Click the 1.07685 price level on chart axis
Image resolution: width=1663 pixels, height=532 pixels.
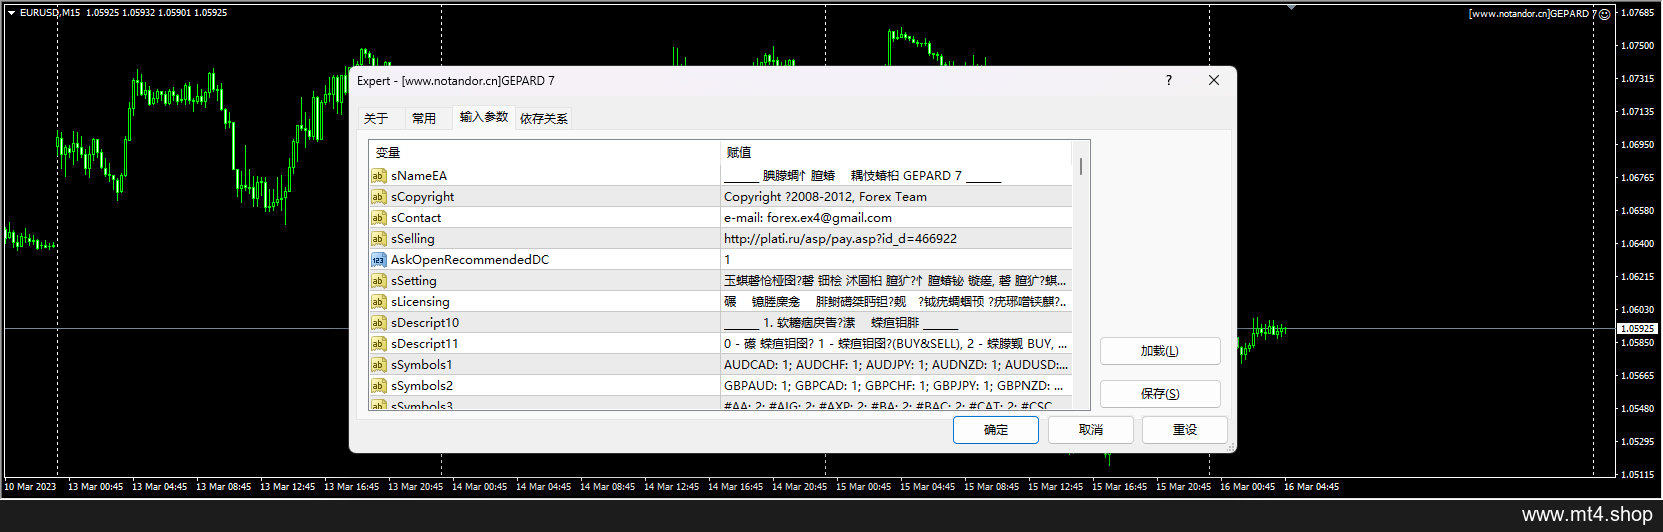point(1637,13)
